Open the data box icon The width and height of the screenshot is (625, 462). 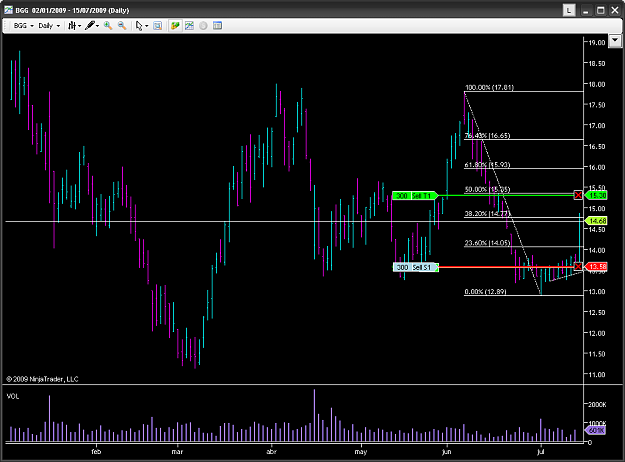coord(217,26)
